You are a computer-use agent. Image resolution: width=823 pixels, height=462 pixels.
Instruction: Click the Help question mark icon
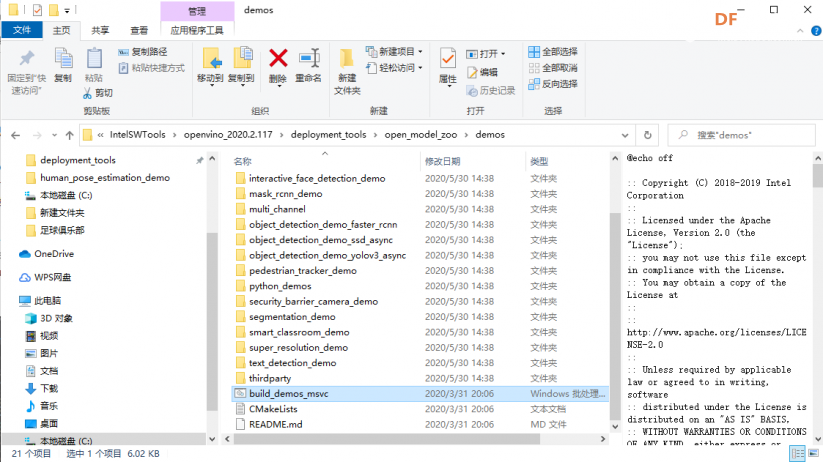816,31
